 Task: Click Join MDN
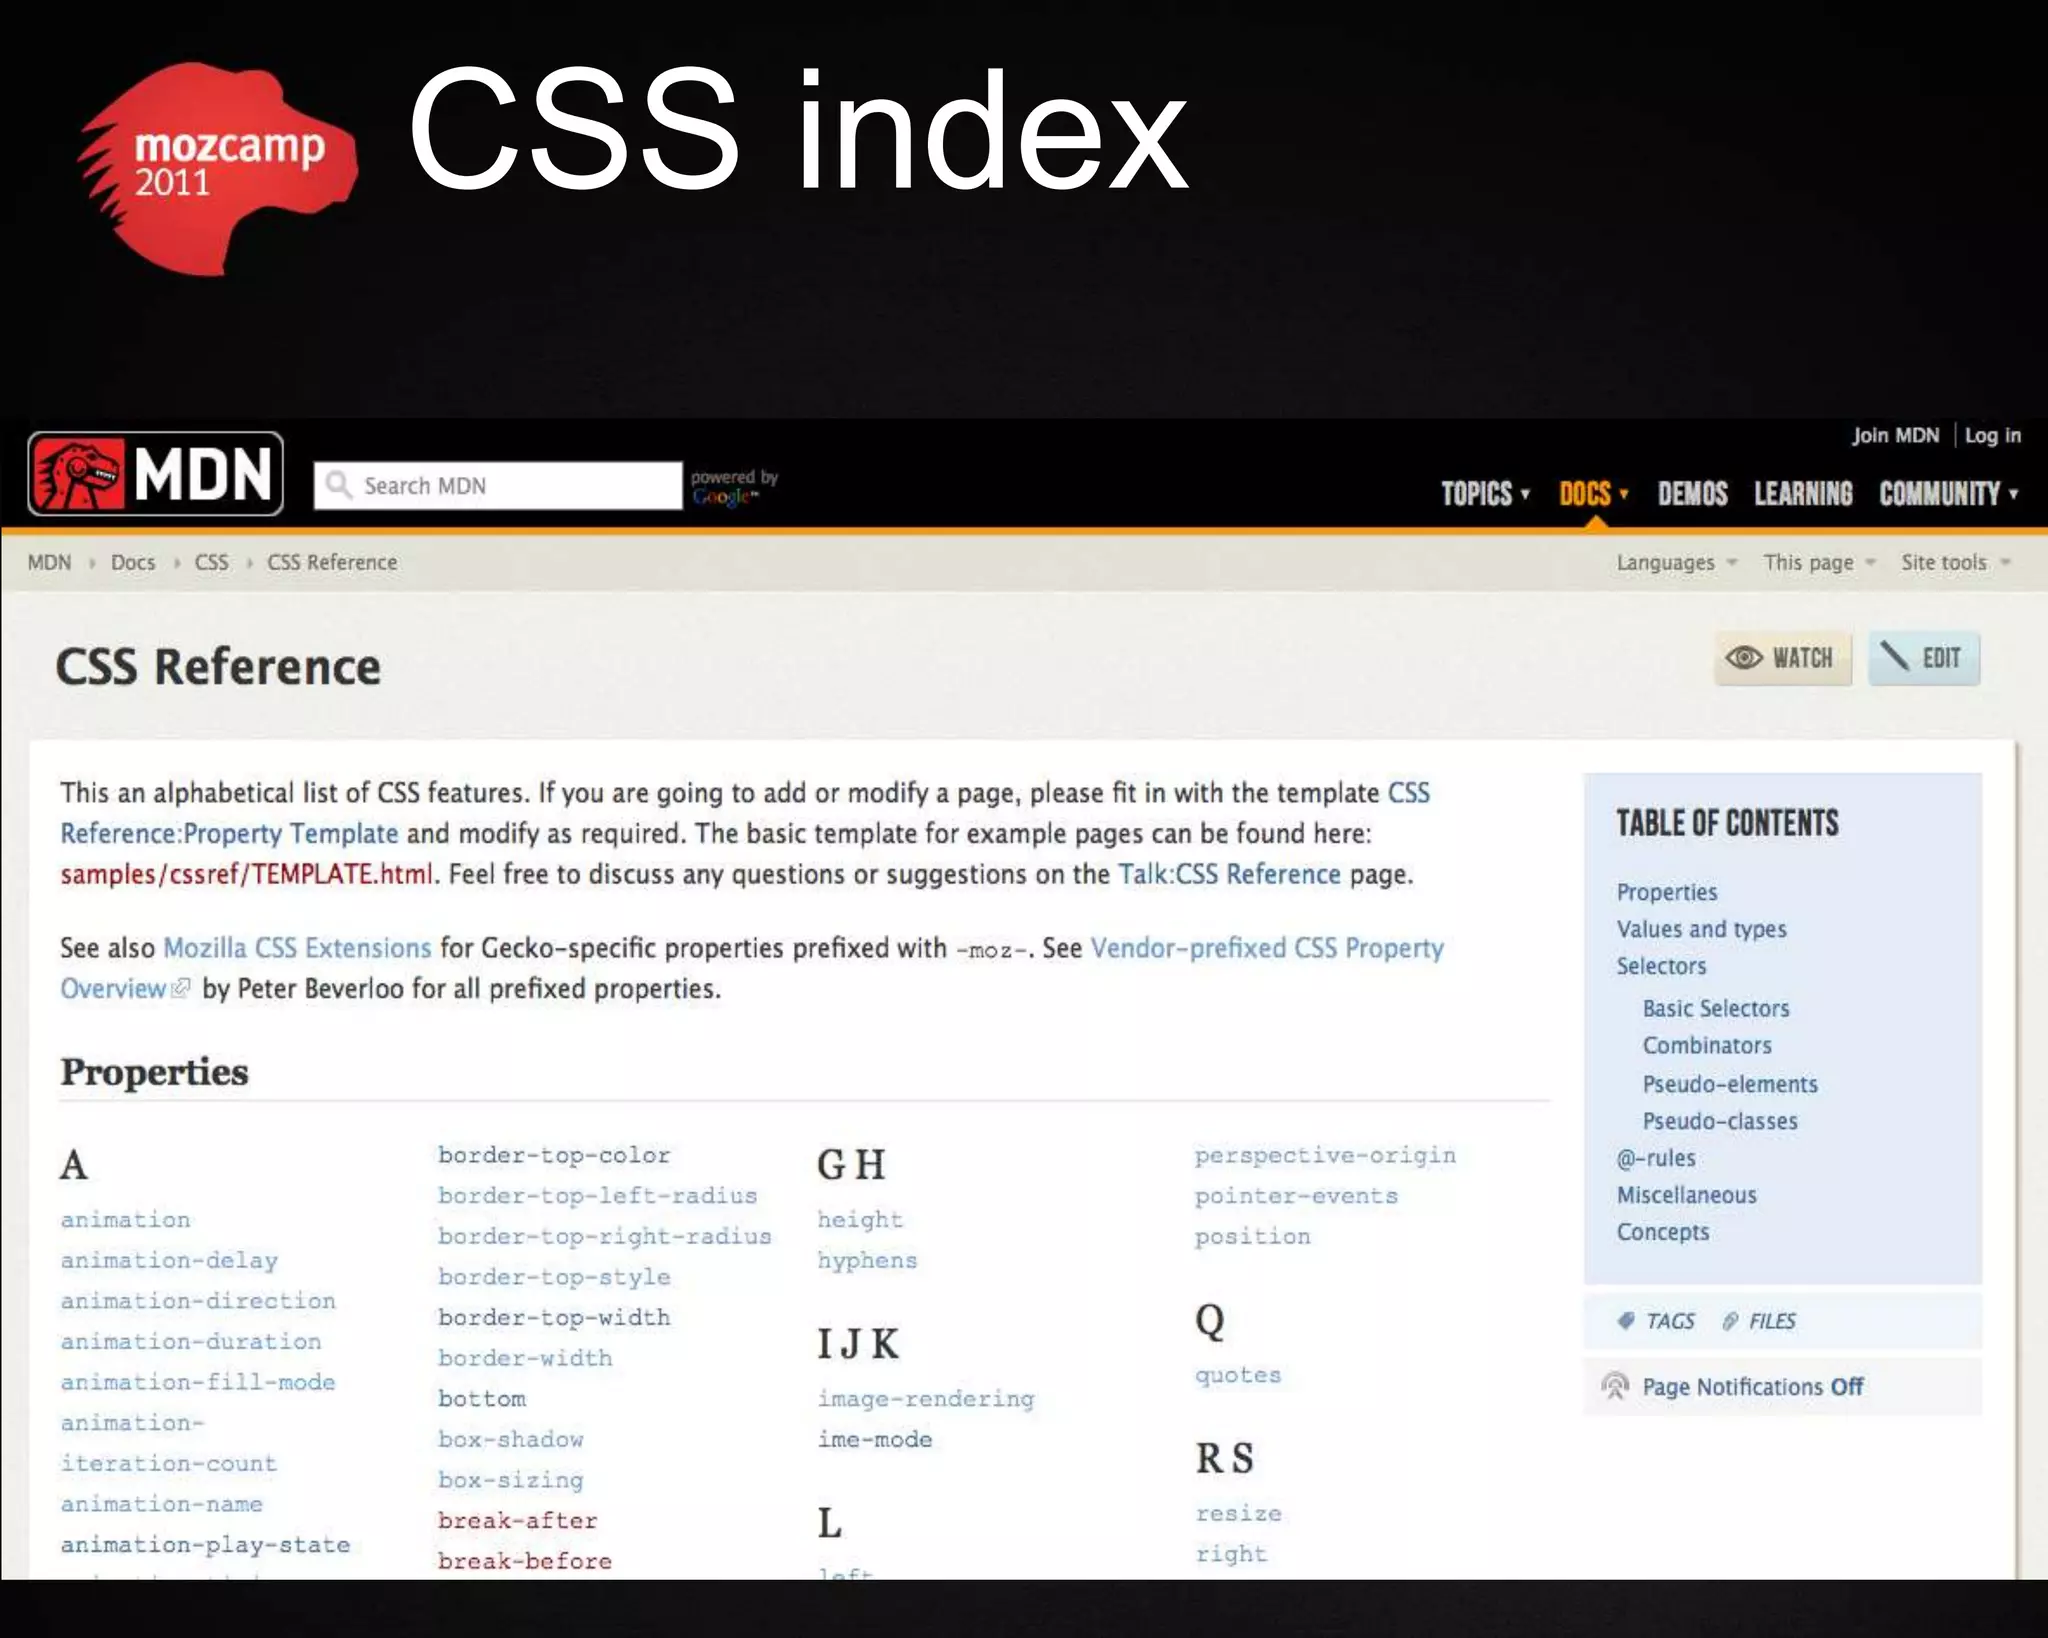[1895, 435]
